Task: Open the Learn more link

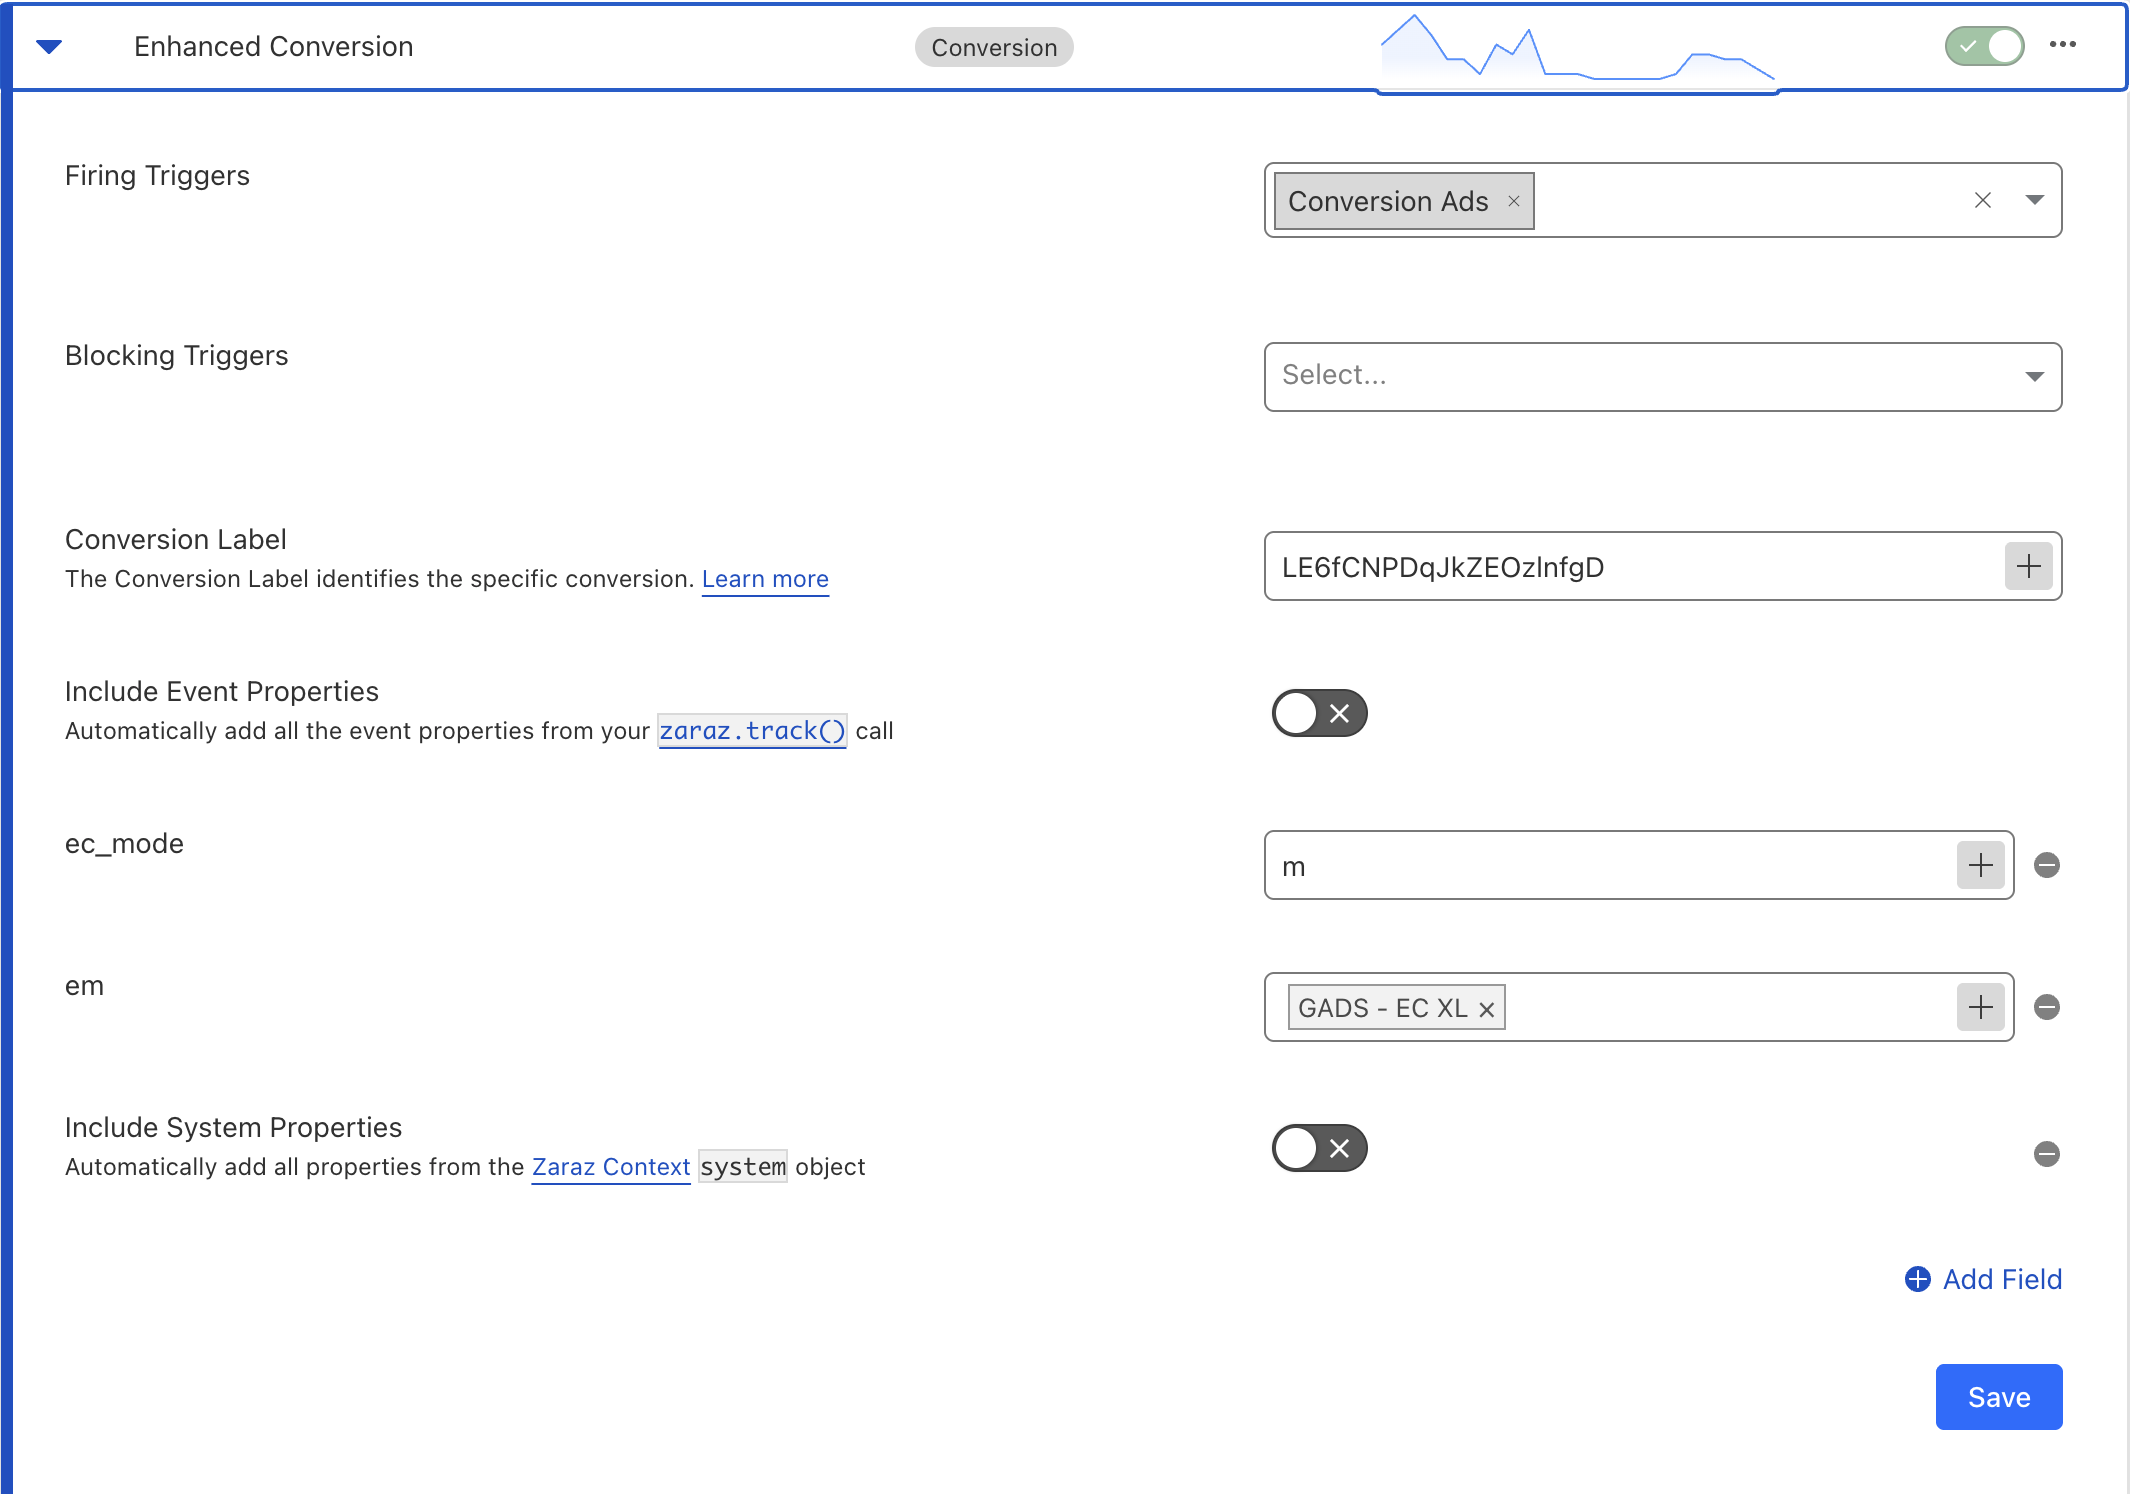Action: point(765,579)
